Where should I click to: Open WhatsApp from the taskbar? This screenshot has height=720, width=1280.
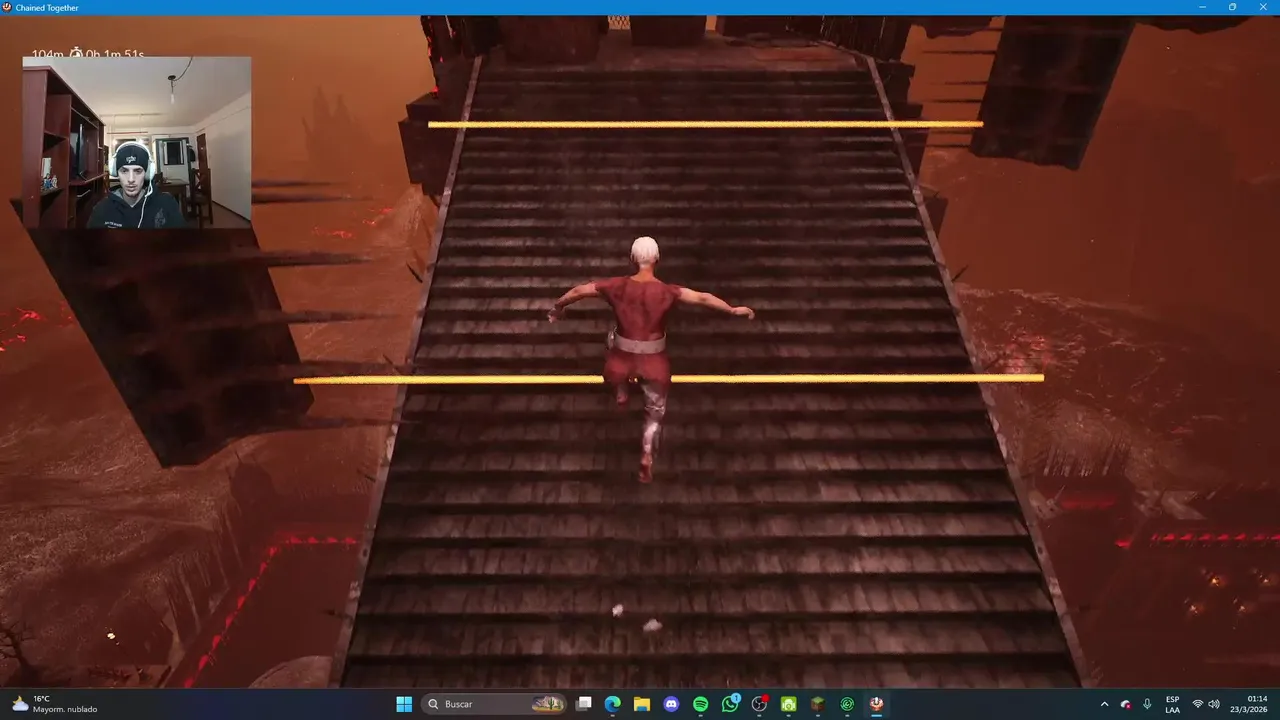(730, 704)
